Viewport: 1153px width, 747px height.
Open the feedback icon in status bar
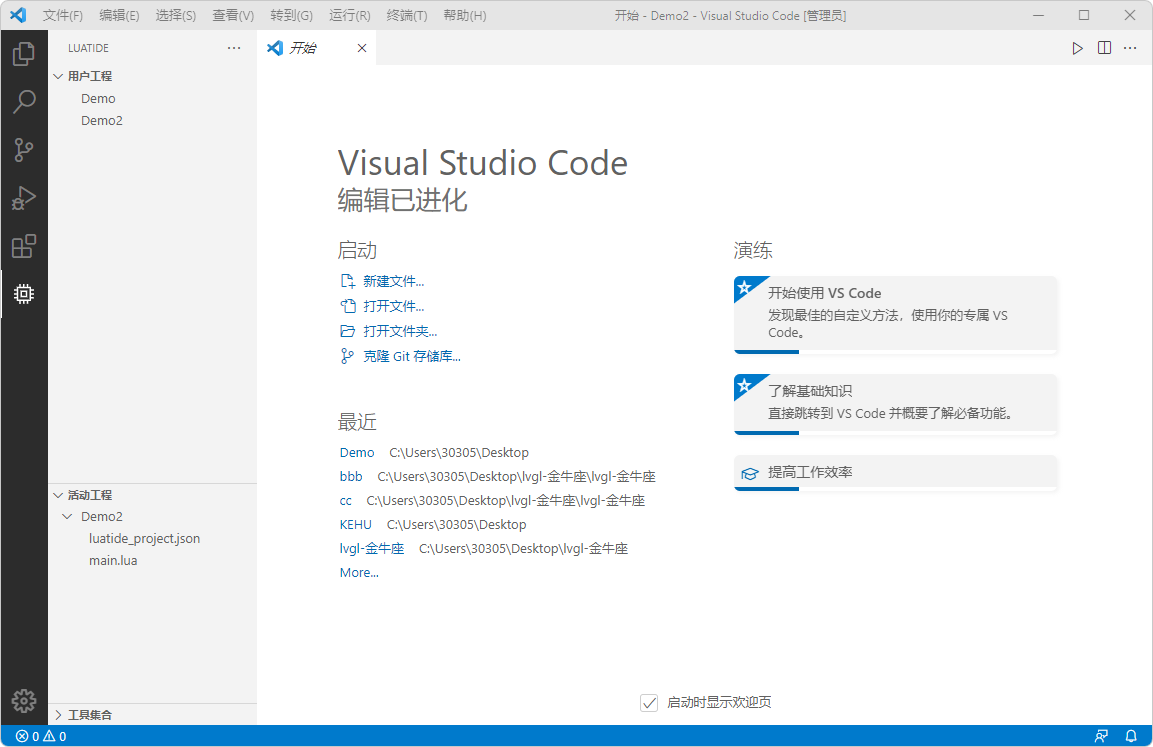(x=1102, y=736)
